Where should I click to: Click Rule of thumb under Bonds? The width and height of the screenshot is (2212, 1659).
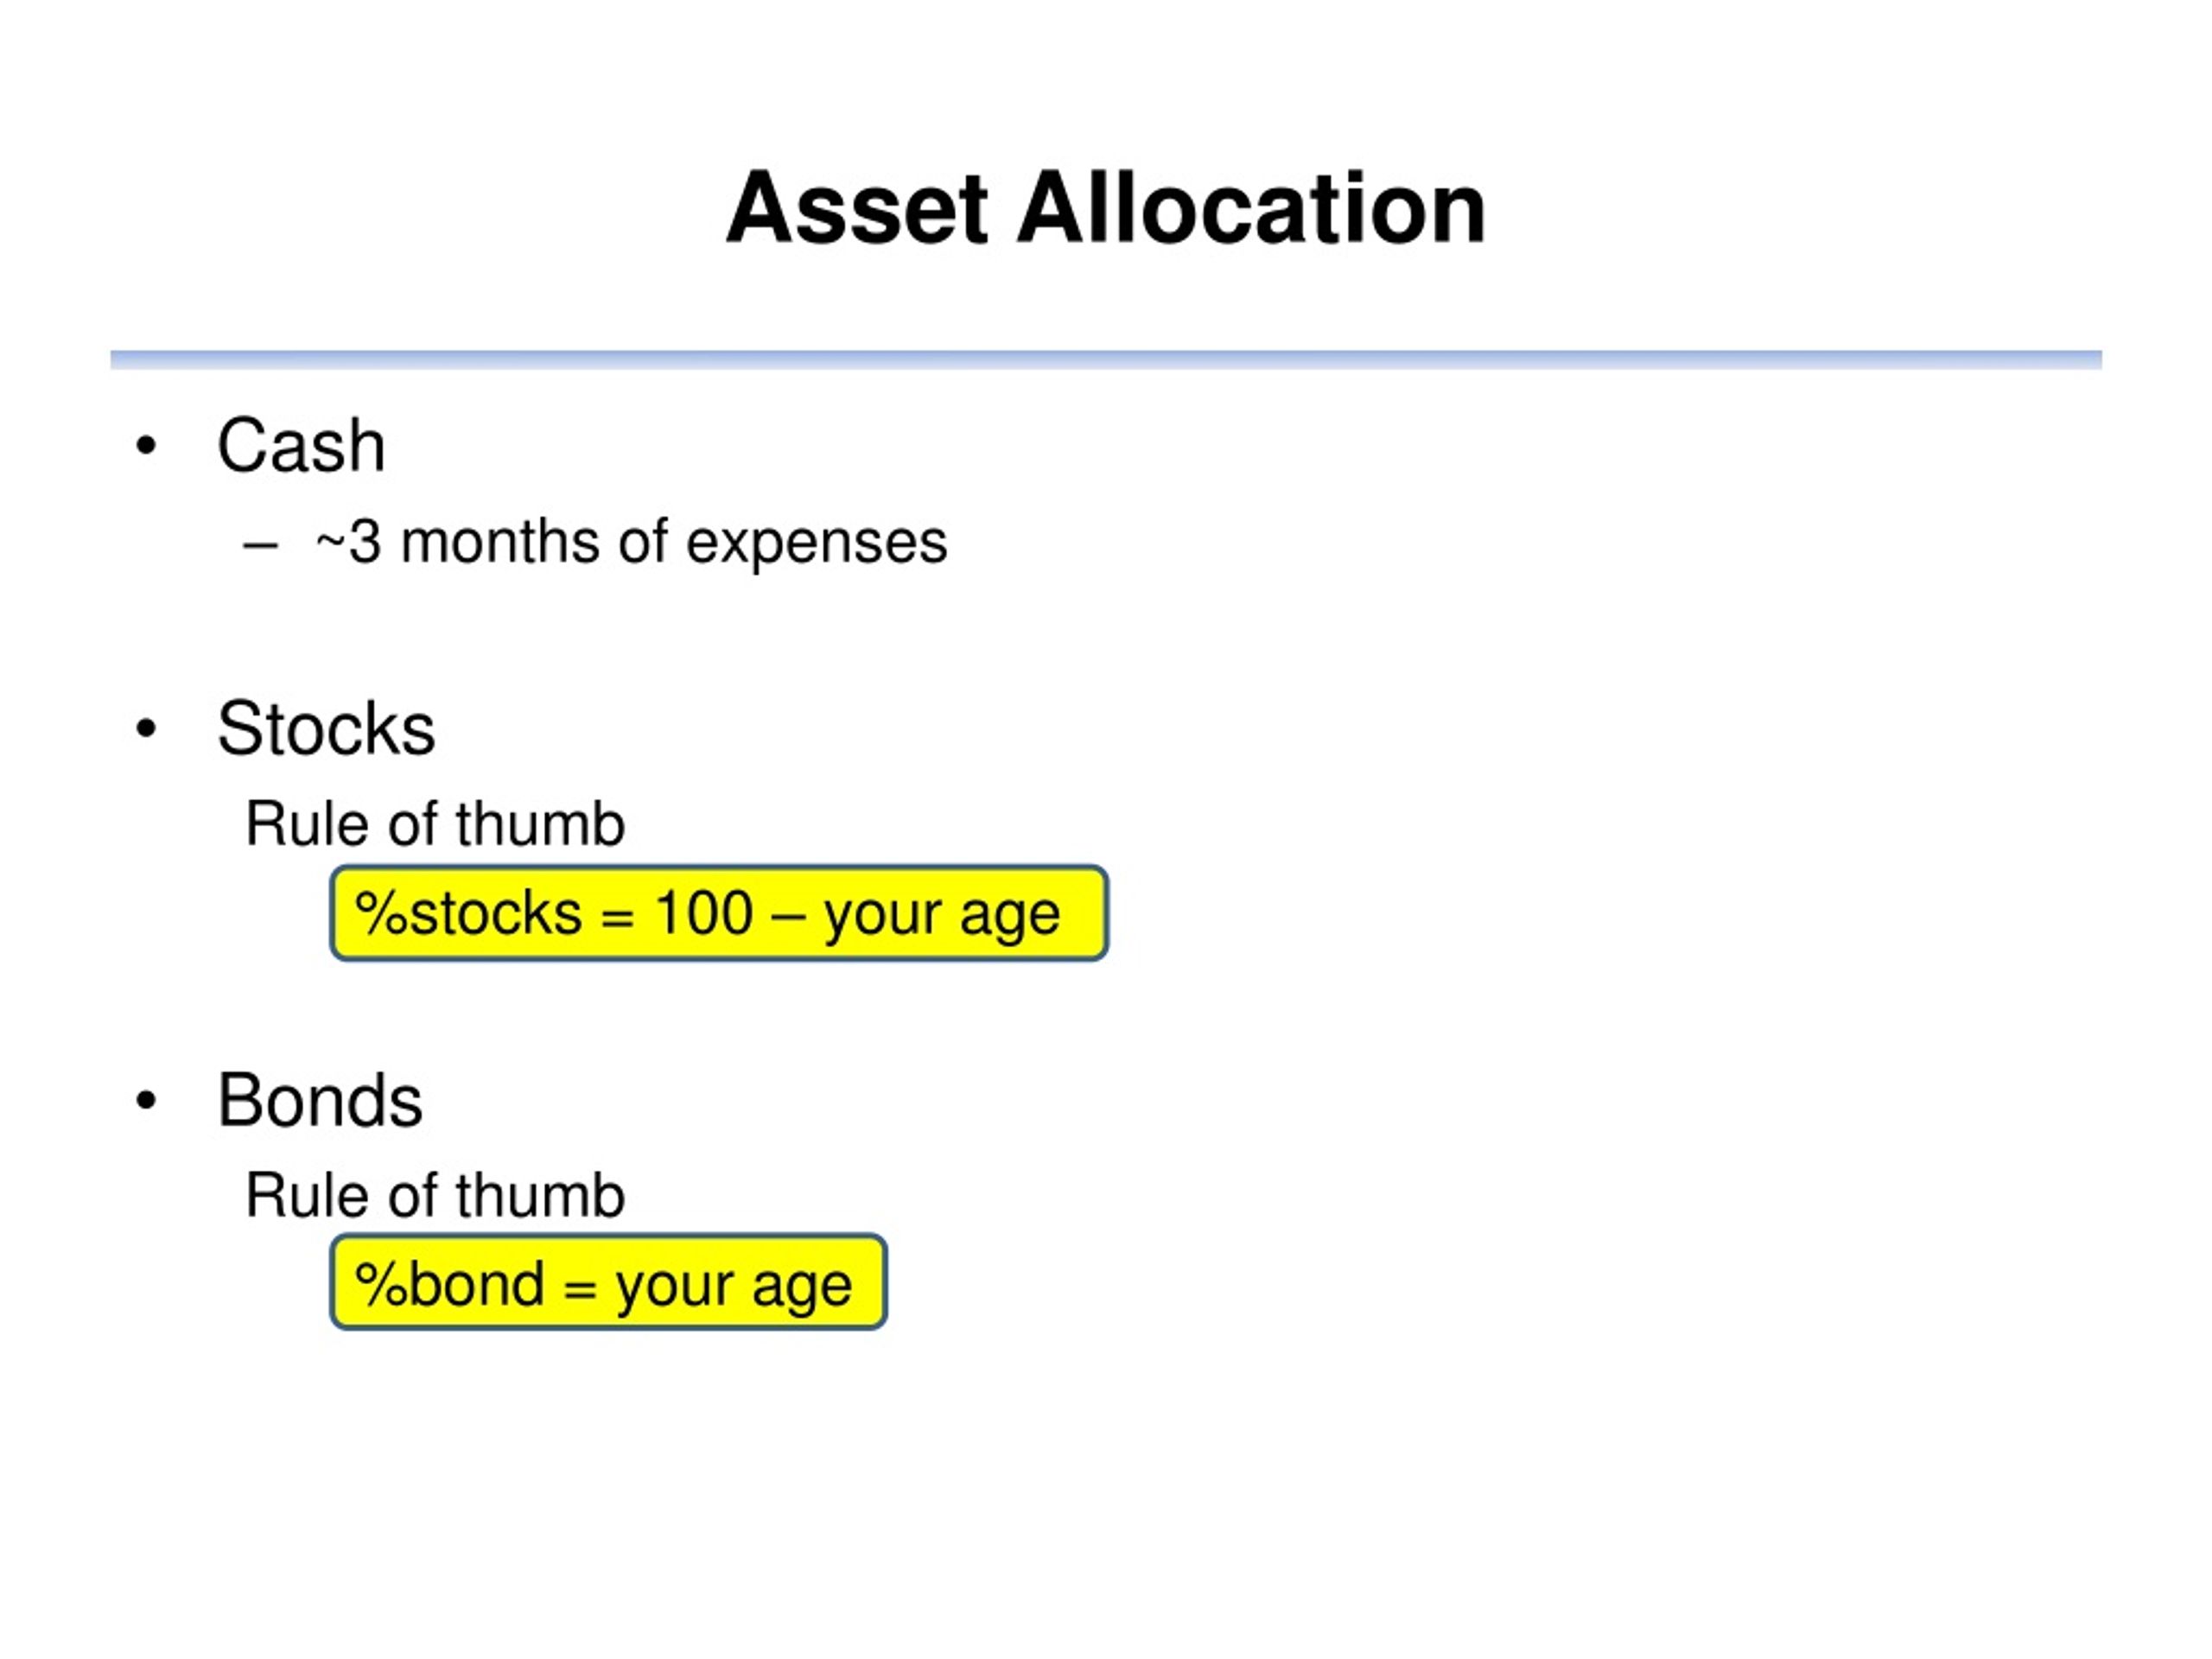click(x=435, y=1195)
